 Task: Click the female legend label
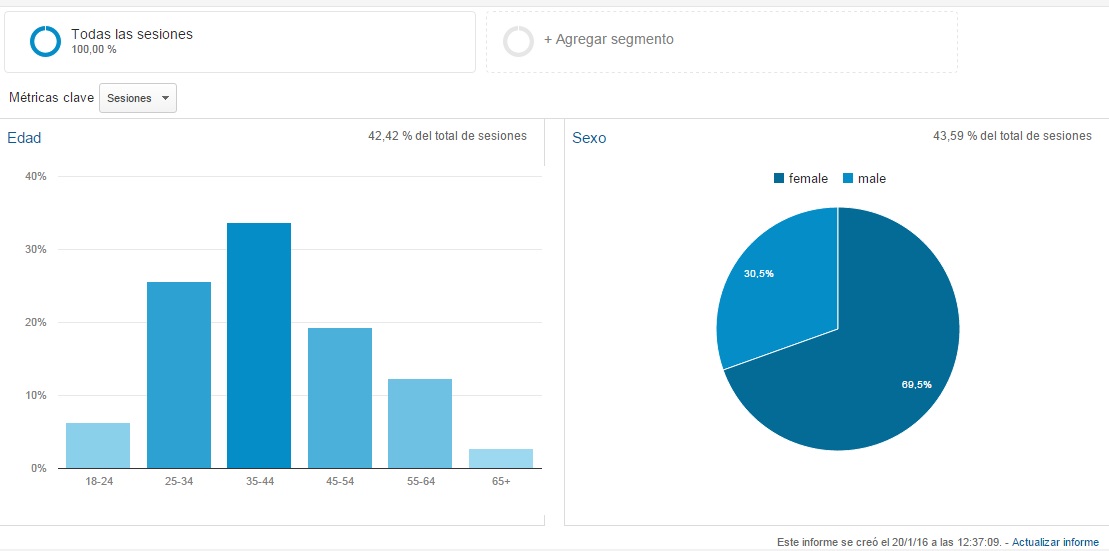click(x=808, y=179)
